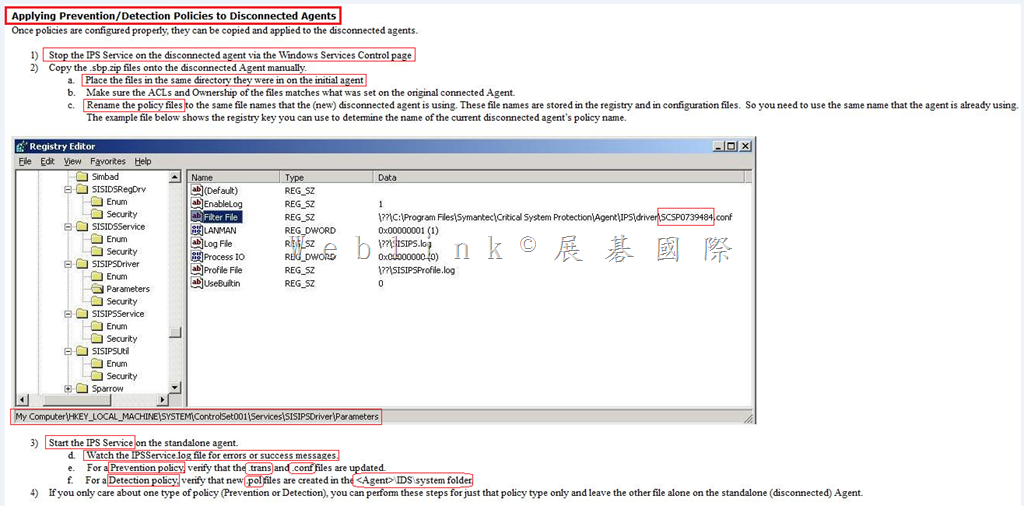Click the Profile File value icon
The width and height of the screenshot is (1024, 506).
click(x=196, y=270)
